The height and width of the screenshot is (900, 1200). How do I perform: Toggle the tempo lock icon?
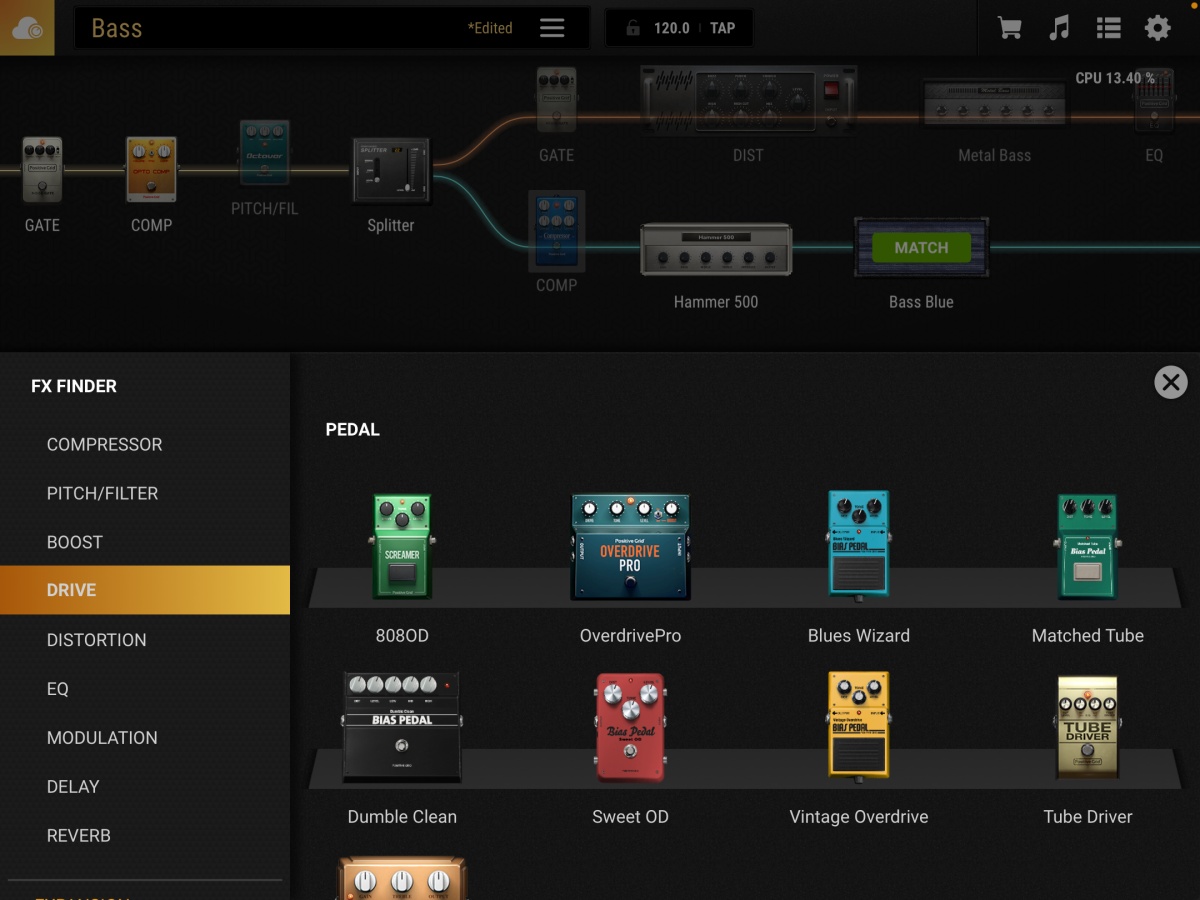click(632, 28)
